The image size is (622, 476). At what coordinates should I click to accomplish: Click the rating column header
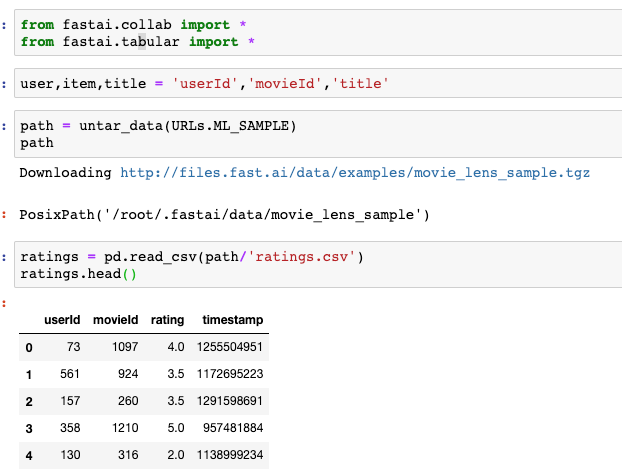click(167, 320)
